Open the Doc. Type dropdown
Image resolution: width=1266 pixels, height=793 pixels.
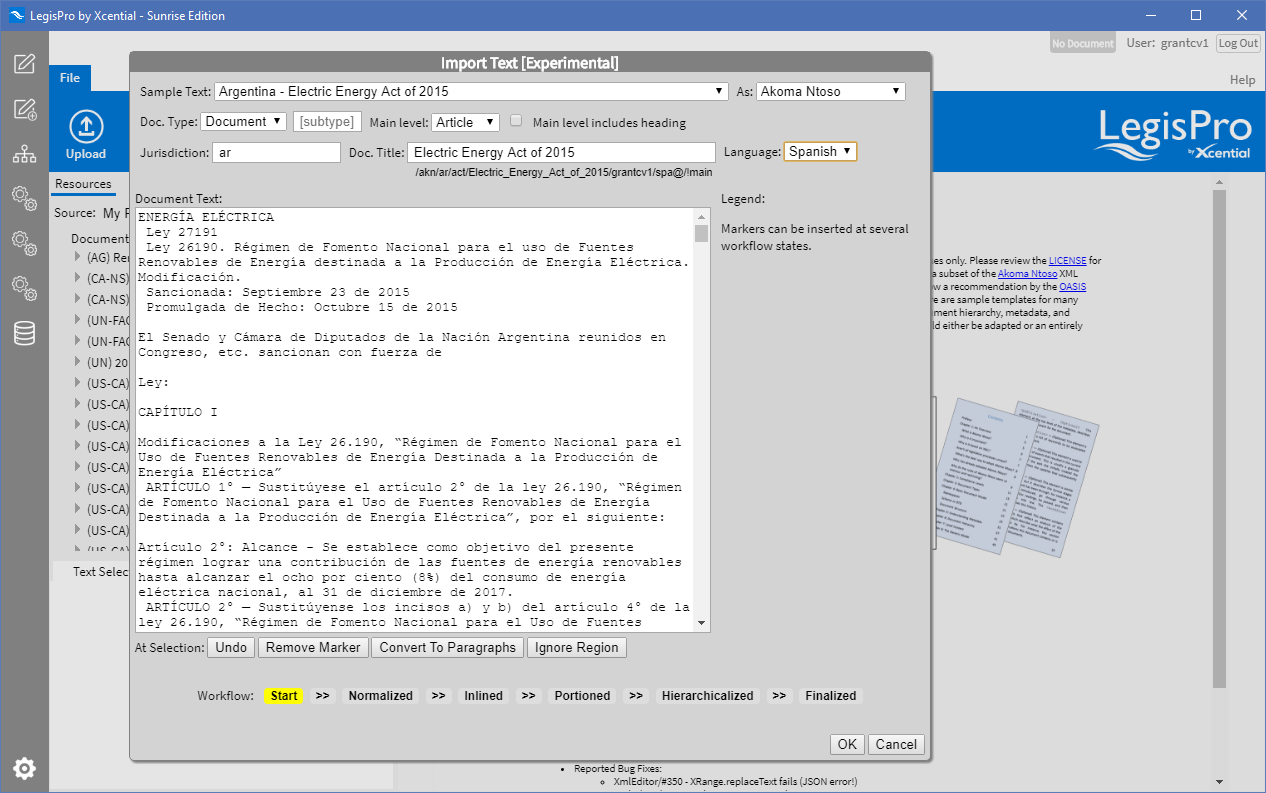click(x=244, y=121)
